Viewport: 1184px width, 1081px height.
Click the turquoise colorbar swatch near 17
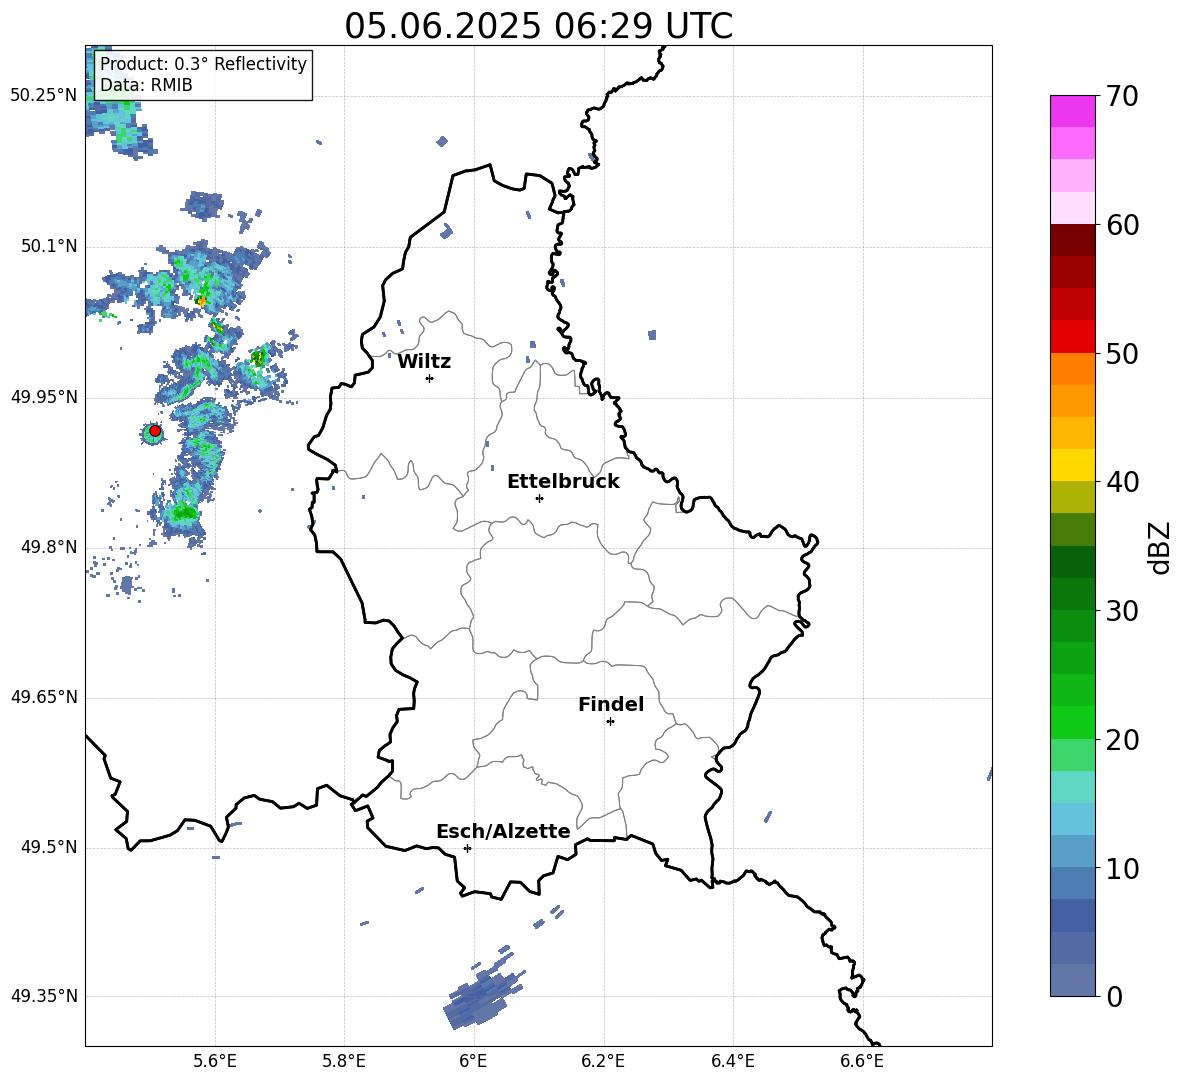[1072, 787]
